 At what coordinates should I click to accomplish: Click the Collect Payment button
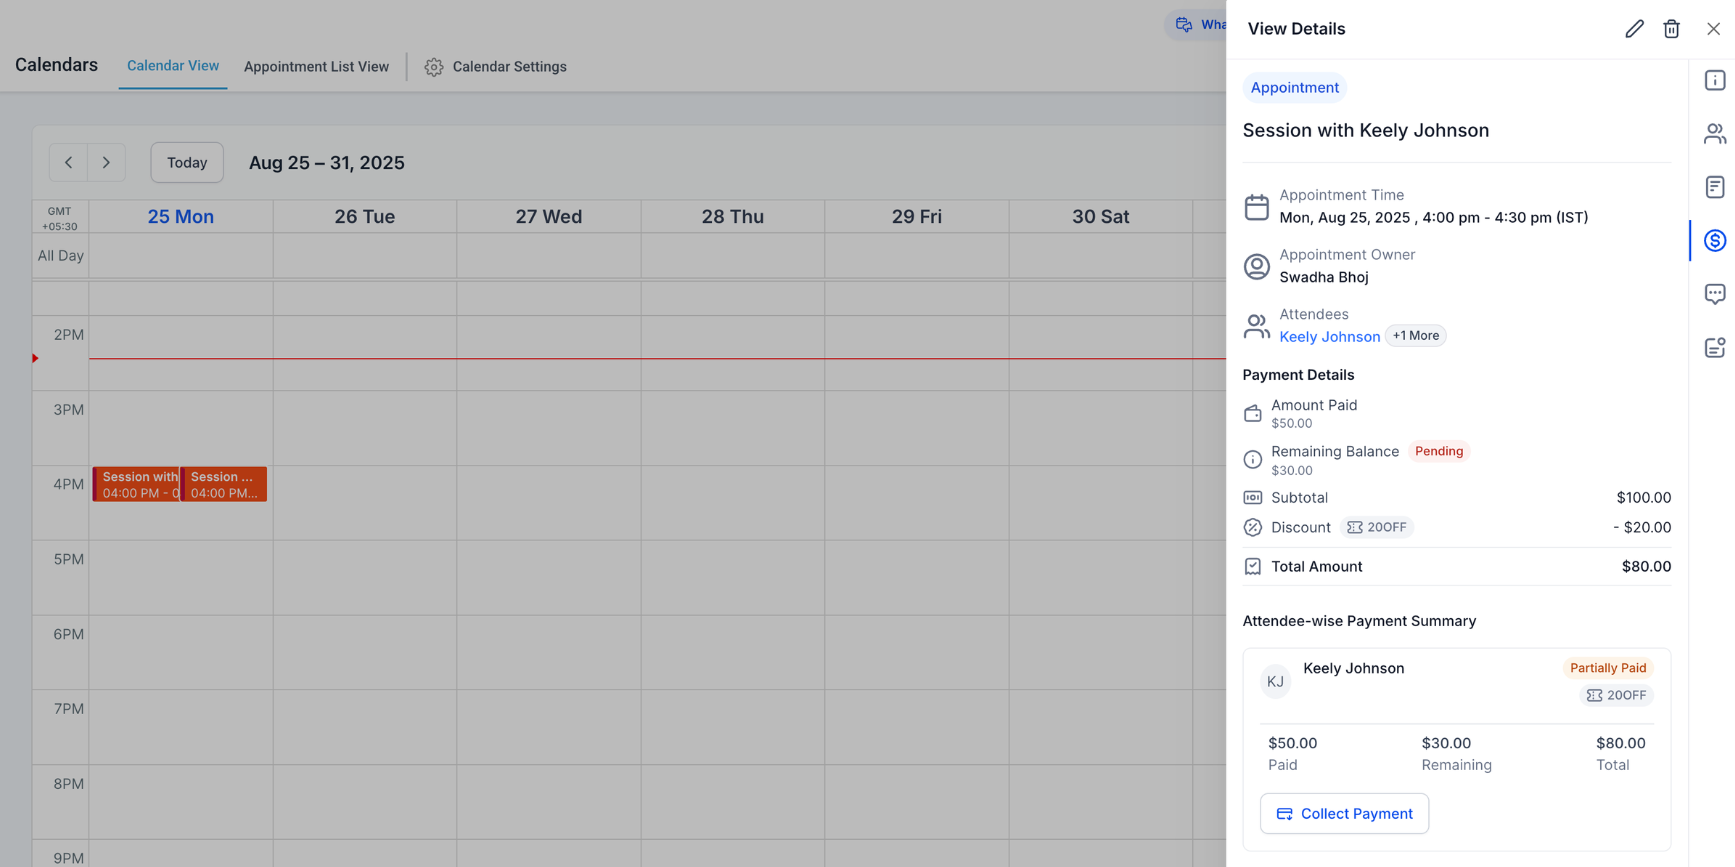pos(1344,813)
